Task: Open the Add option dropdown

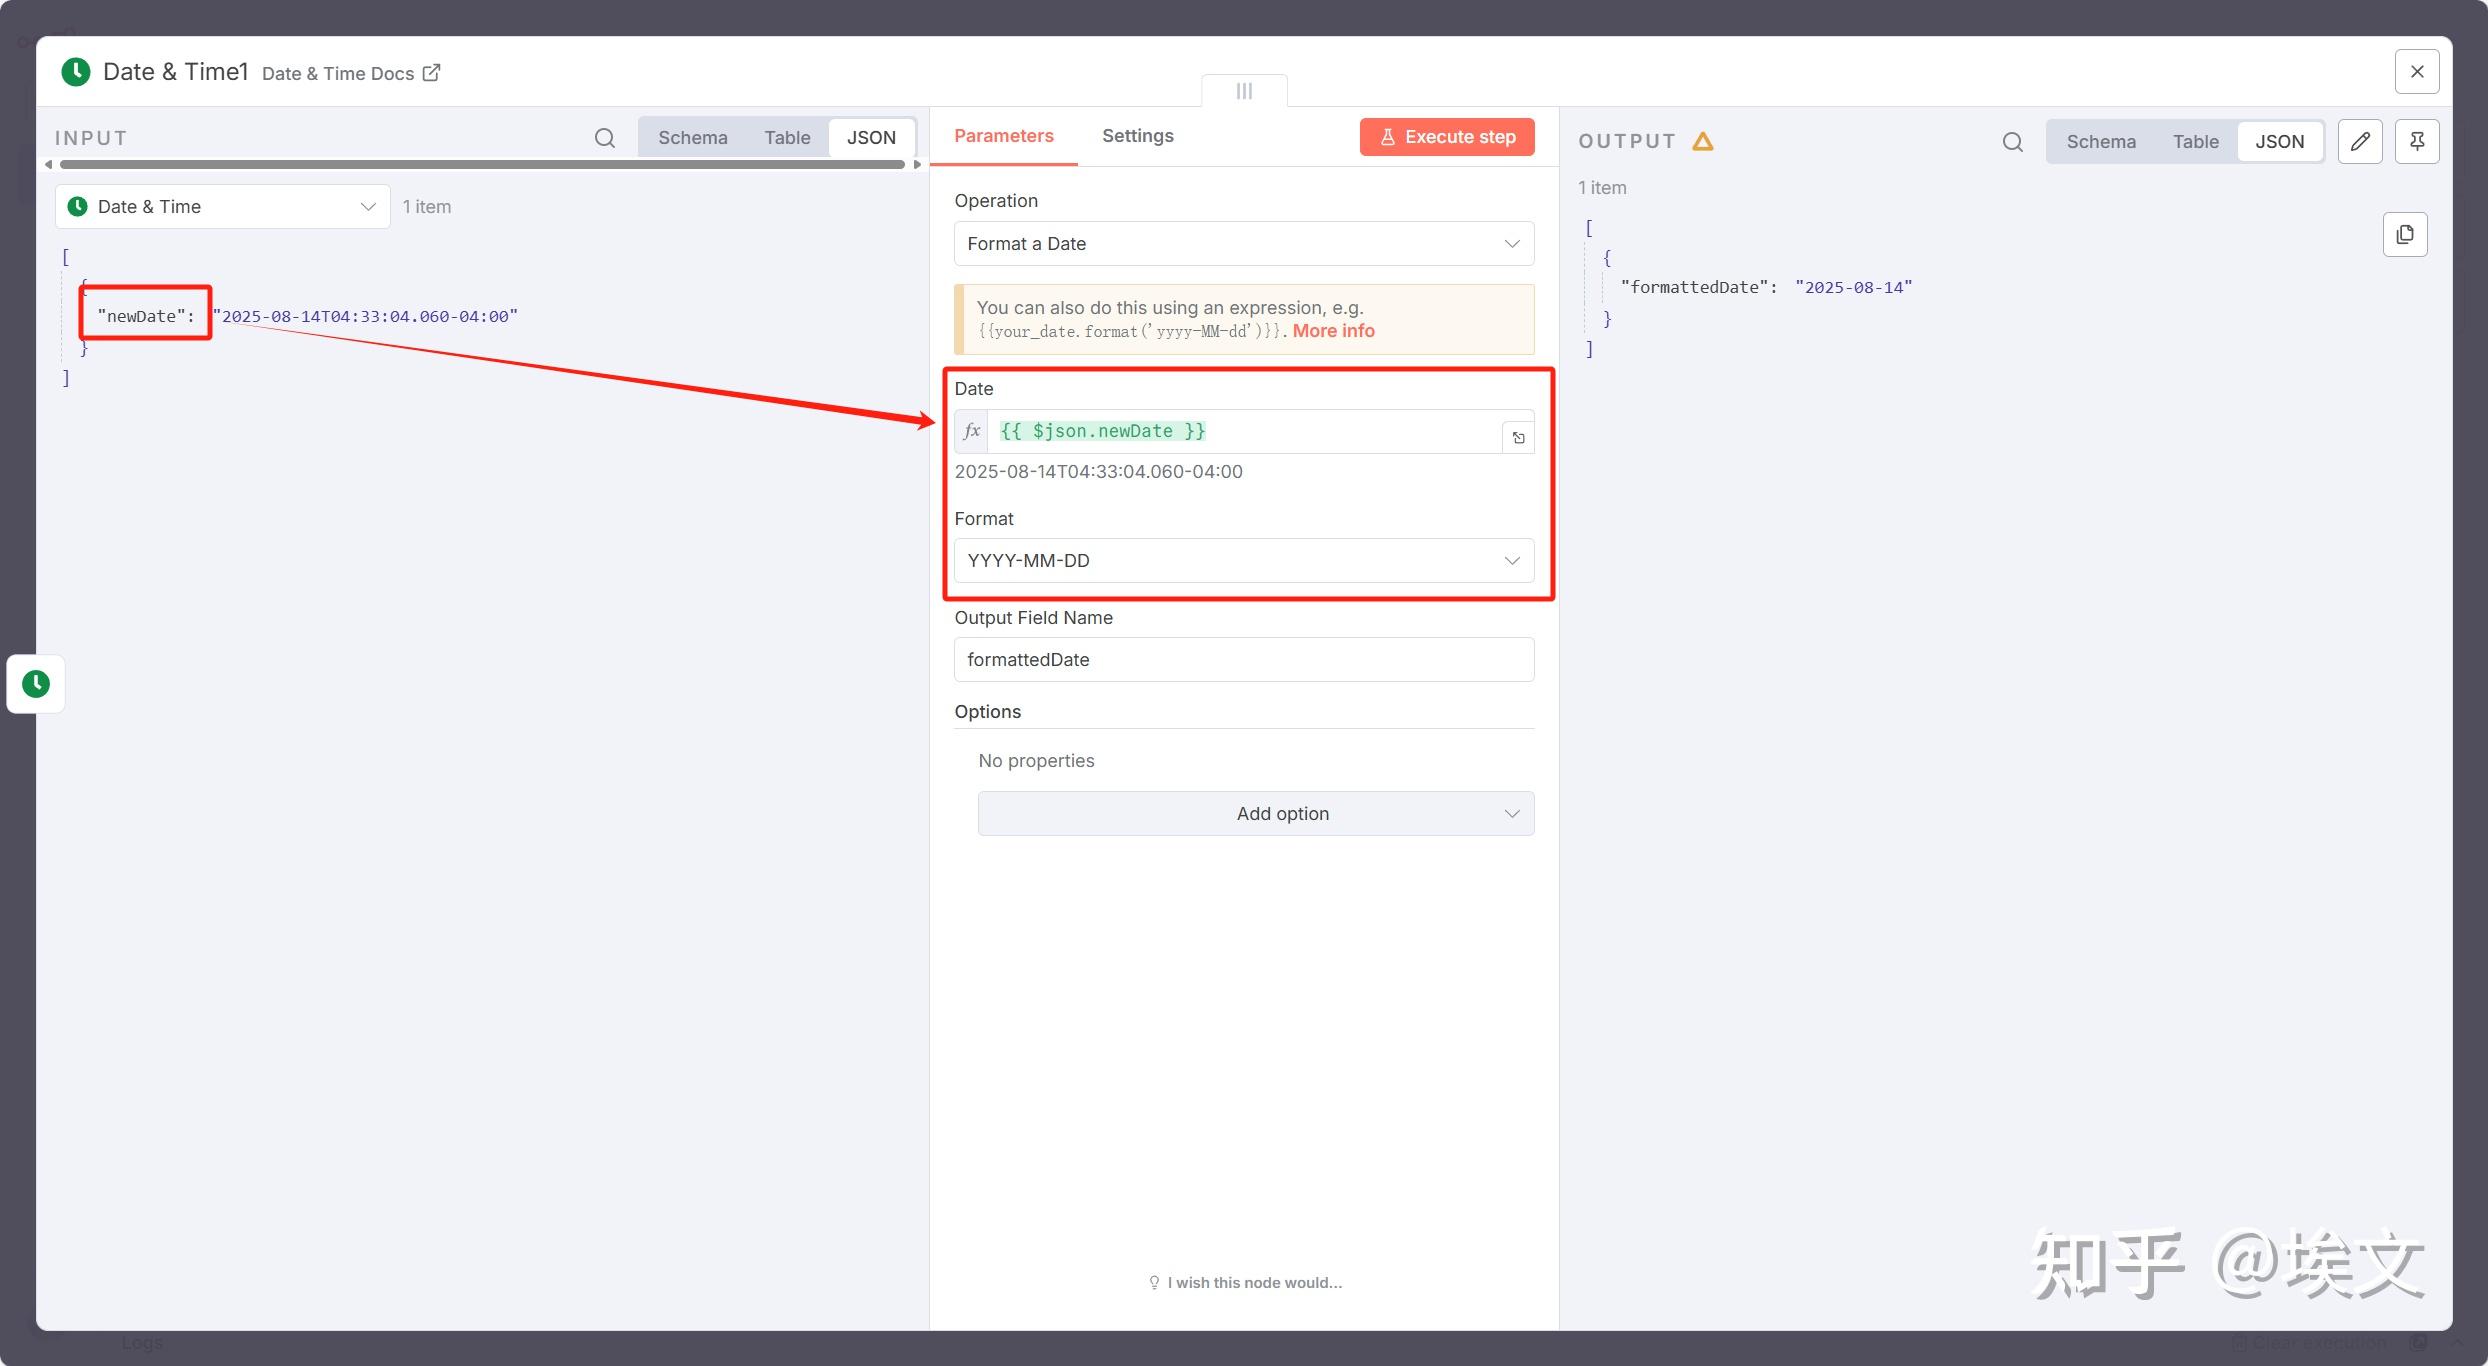Action: pyautogui.click(x=1255, y=814)
